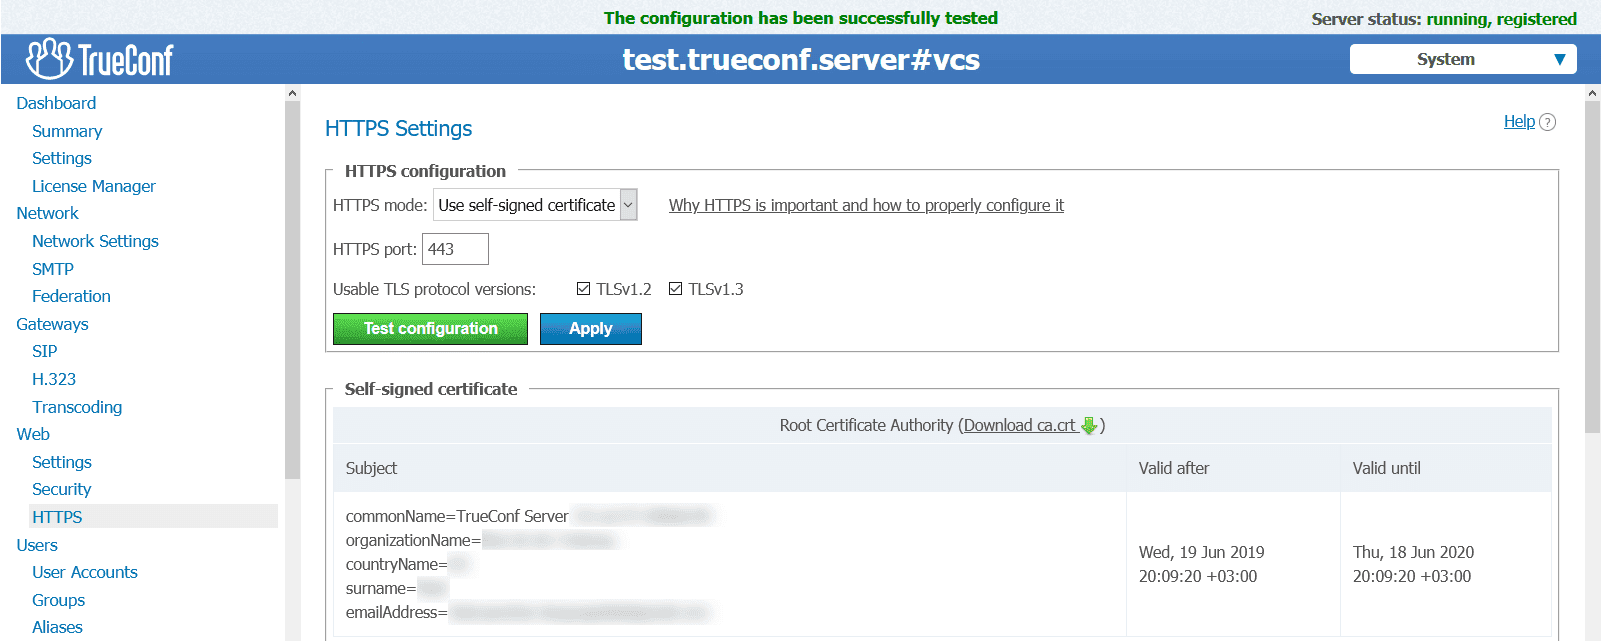The image size is (1601, 641).
Task: Click the main scrollbar up arrow
Action: 1593,93
